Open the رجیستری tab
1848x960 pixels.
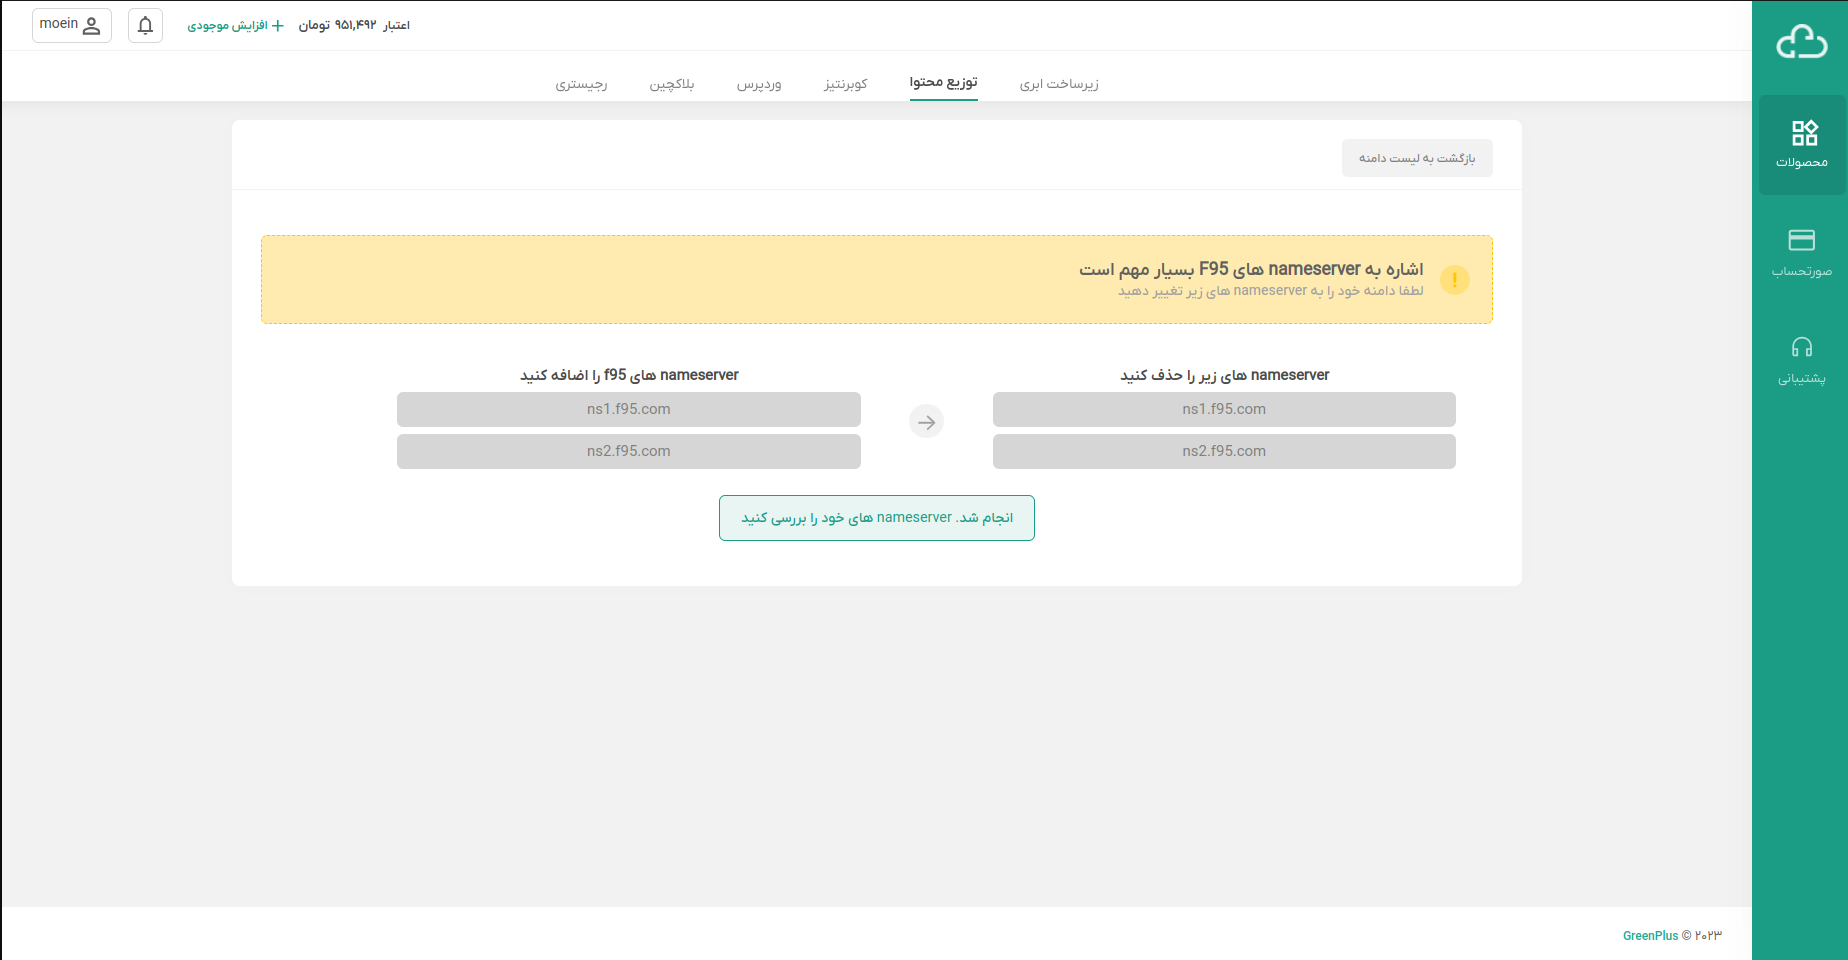point(581,84)
